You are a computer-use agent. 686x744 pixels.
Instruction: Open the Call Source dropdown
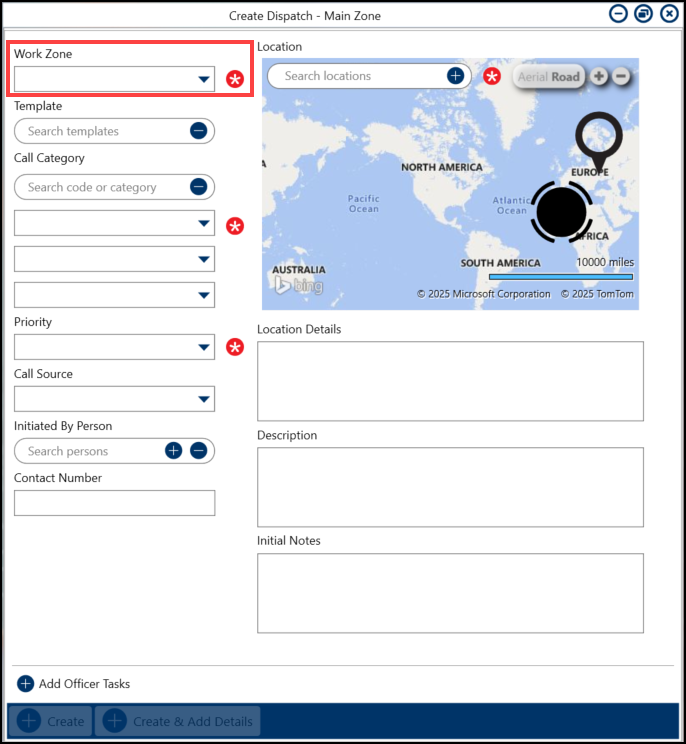[114, 399]
